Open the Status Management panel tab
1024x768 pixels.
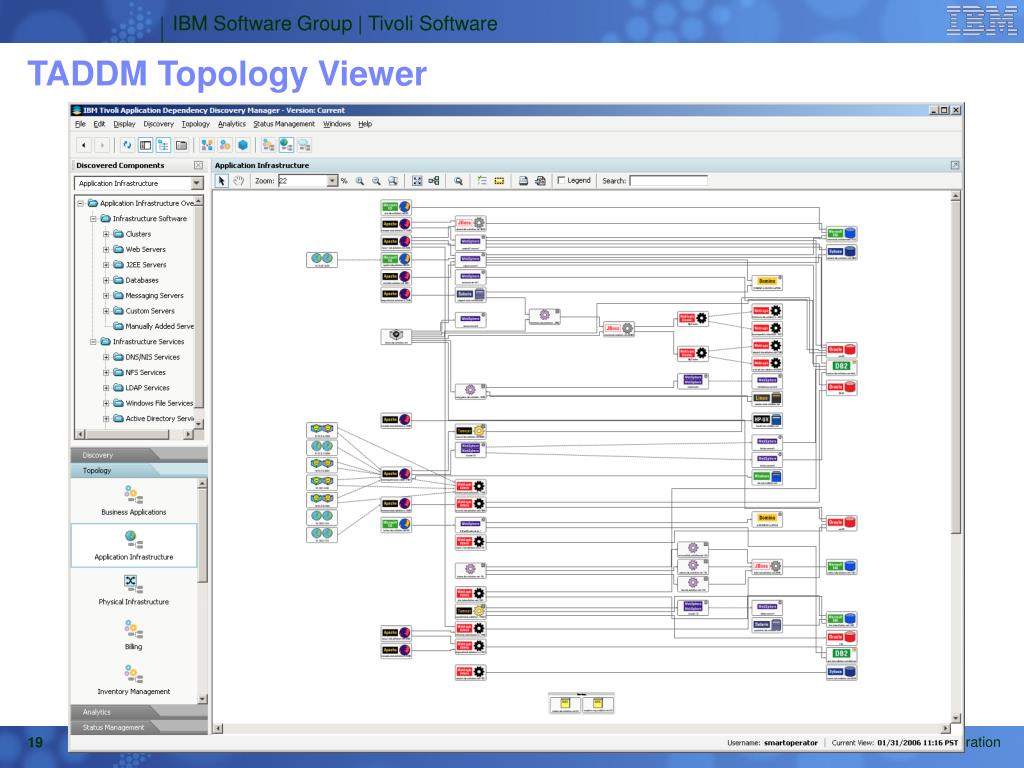(139, 727)
